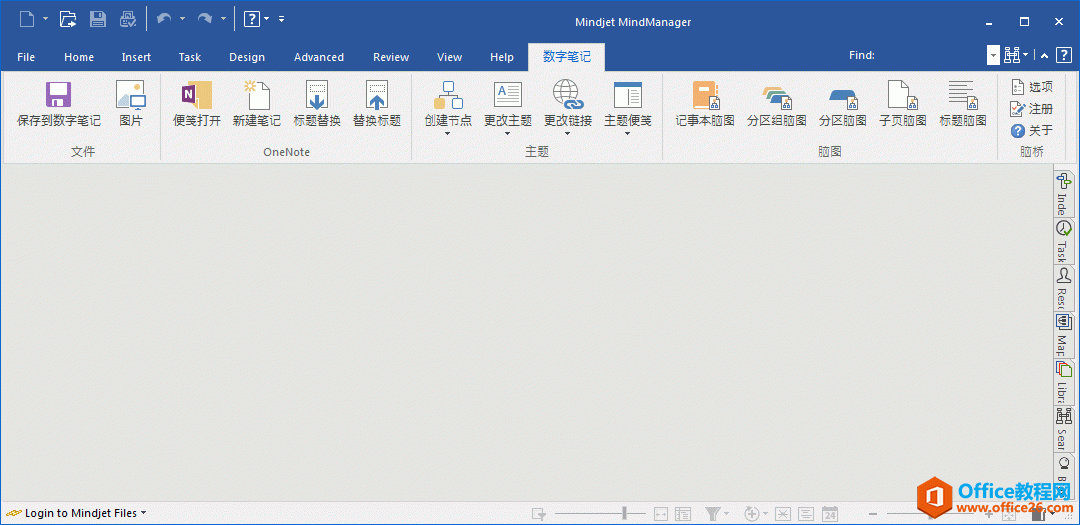Click 更改主题 icon
The image size is (1080, 525).
coord(508,94)
